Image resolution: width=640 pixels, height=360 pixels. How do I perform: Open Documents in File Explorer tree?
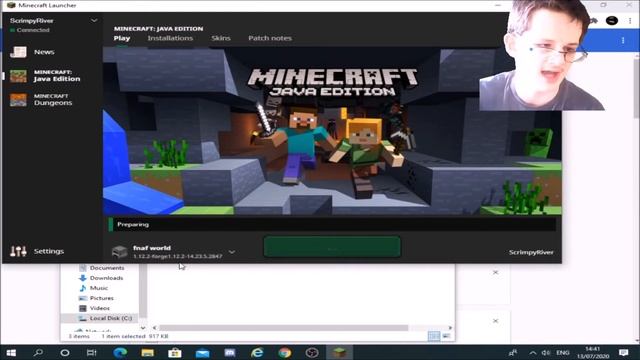tap(107, 268)
